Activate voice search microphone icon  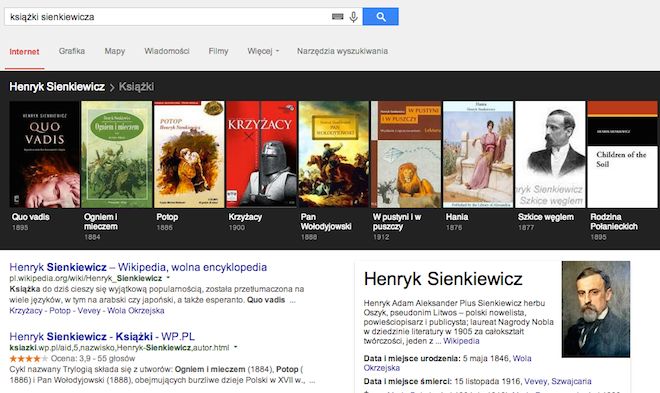pyautogui.click(x=354, y=17)
